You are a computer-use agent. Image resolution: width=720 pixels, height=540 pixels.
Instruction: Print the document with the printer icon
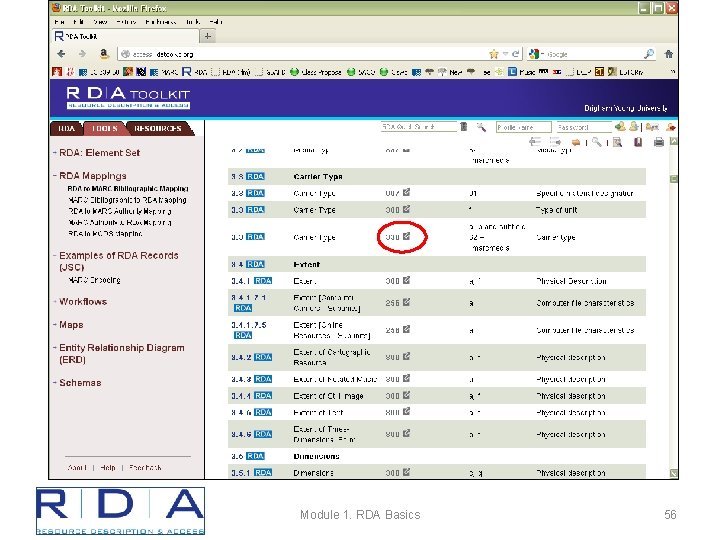[x=658, y=142]
